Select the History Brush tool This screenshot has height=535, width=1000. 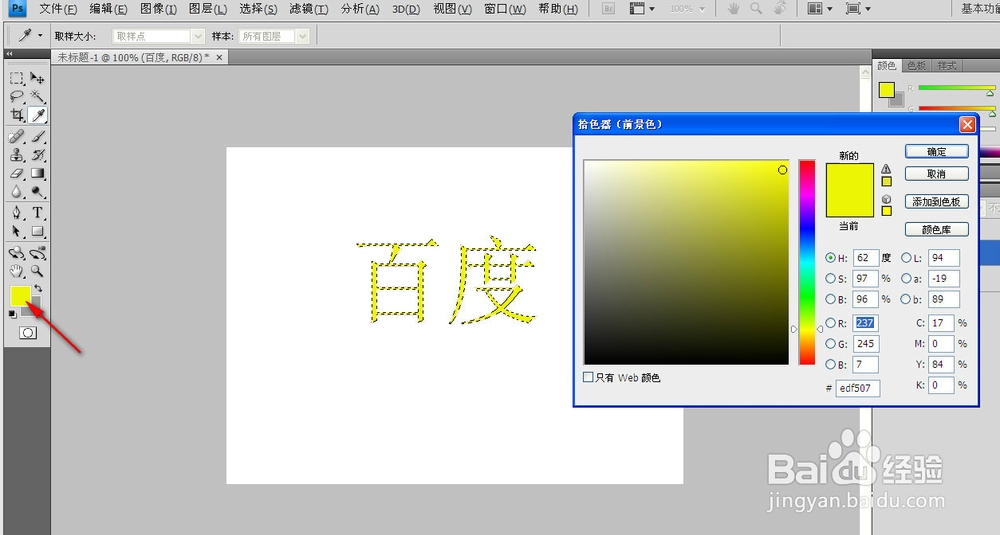coord(38,155)
